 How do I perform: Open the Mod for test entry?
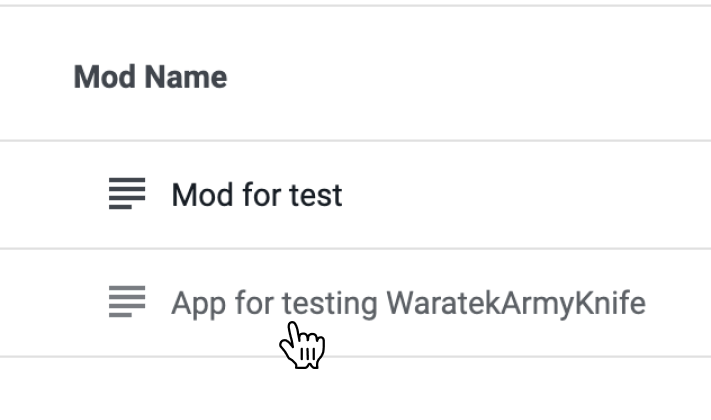click(x=257, y=195)
